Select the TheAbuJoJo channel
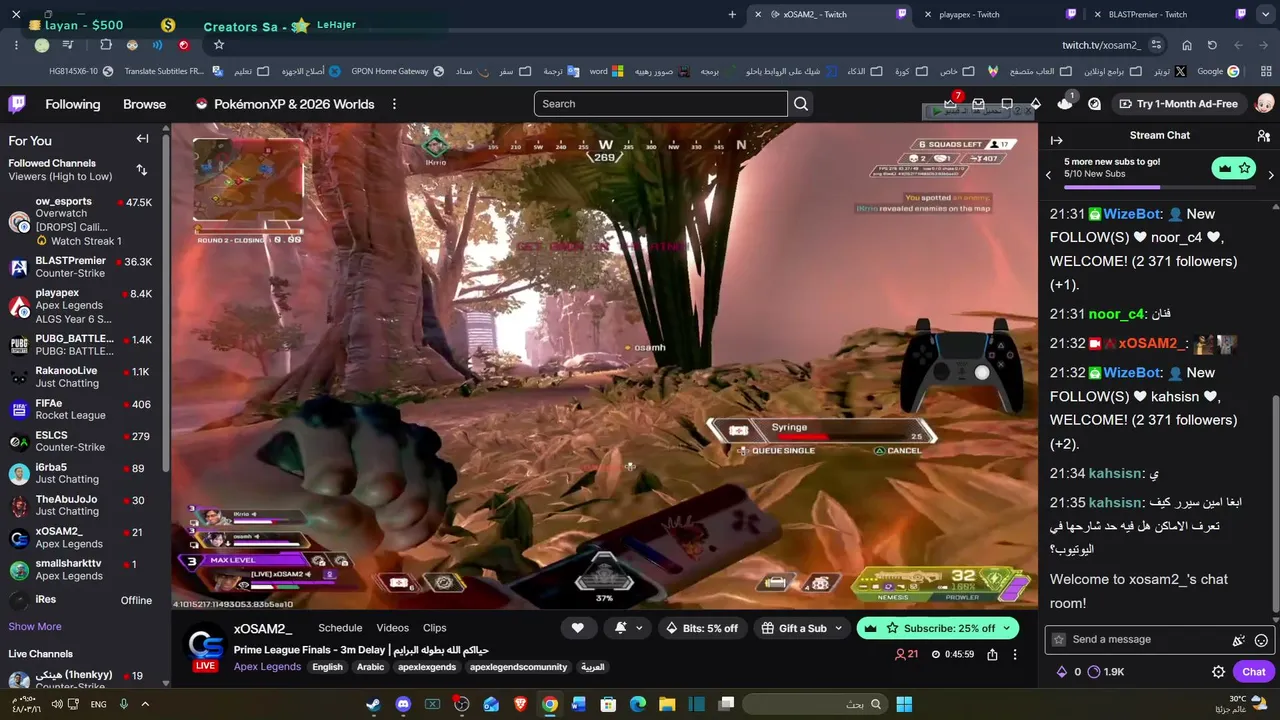1280x720 pixels. pyautogui.click(x=80, y=505)
